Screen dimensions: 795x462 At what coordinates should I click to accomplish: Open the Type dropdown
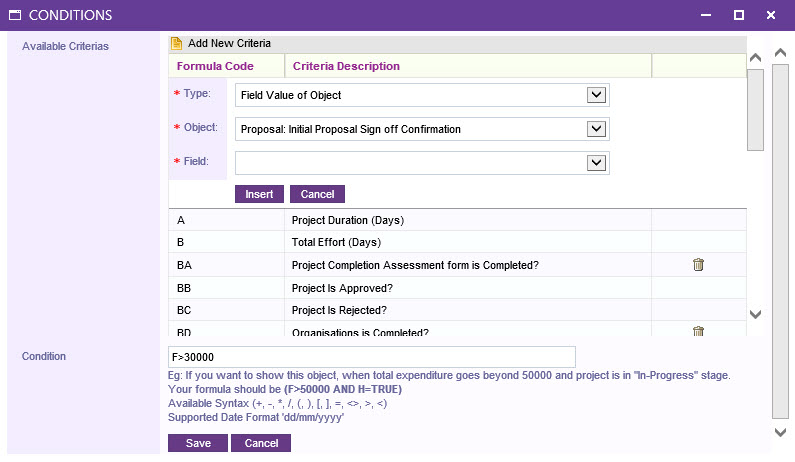click(596, 95)
